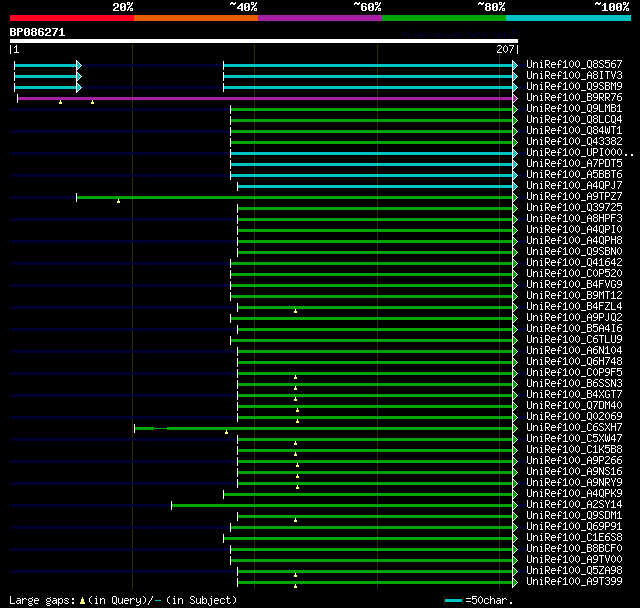Click UniRef100_B9MT12 text
This screenshot has width=640, height=608.
[x=574, y=296]
